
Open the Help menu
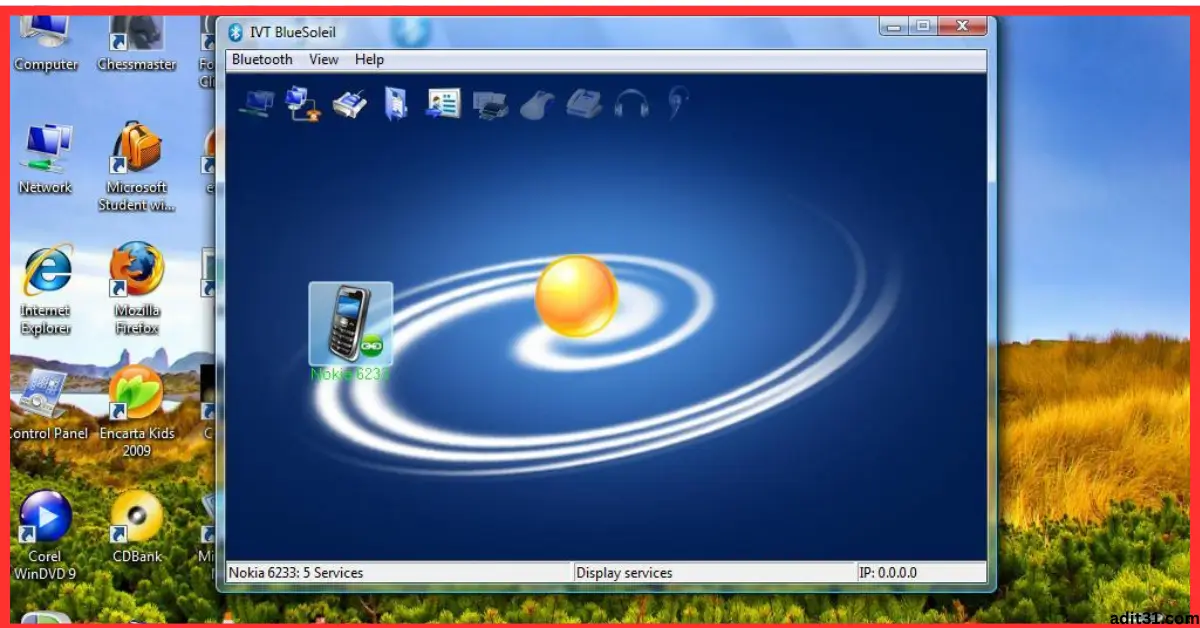(369, 59)
